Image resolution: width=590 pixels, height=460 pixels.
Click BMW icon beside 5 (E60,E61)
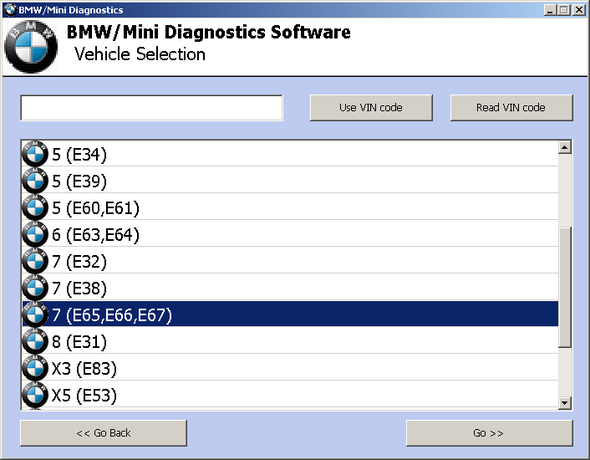pyautogui.click(x=35, y=207)
